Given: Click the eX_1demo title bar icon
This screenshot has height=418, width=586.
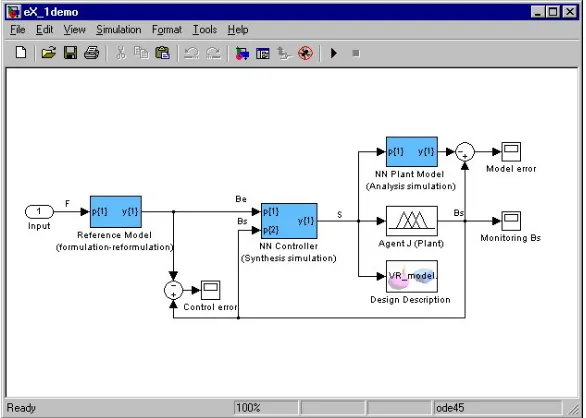Looking at the screenshot, I should [13, 12].
